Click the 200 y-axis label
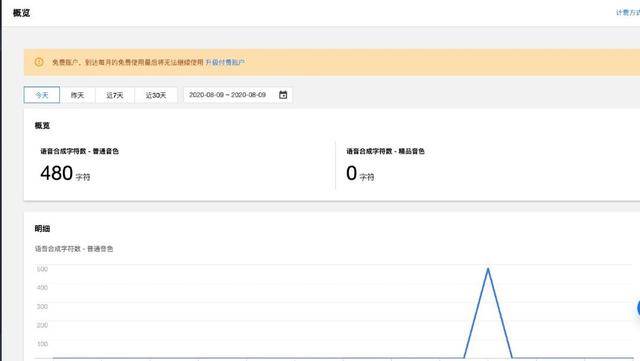This screenshot has width=640, height=361. click(42, 325)
